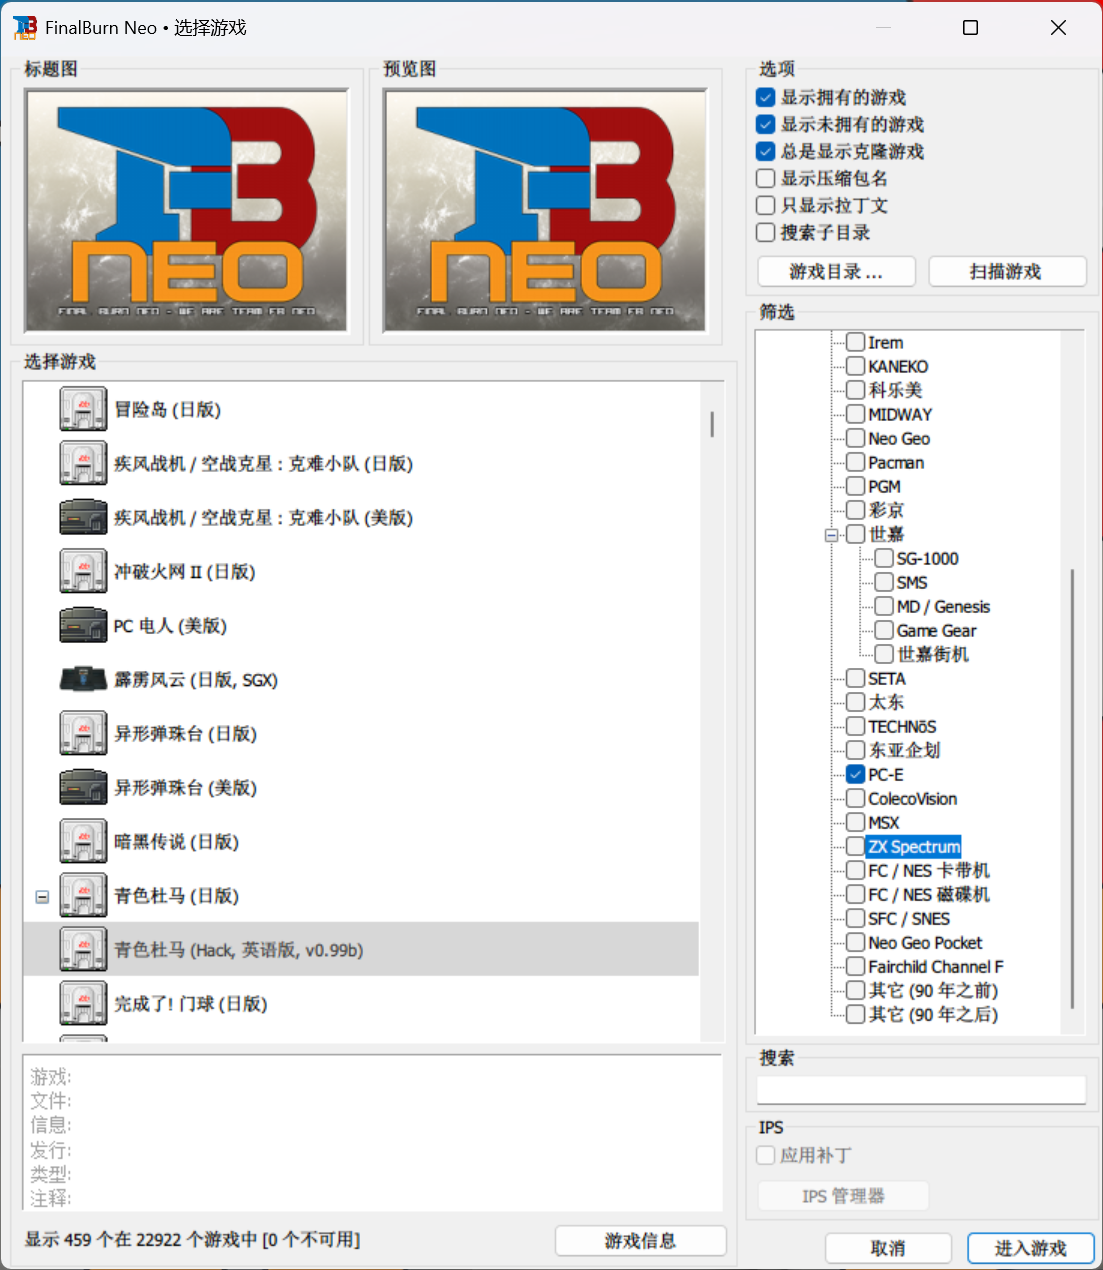This screenshot has width=1103, height=1270.
Task: Check the 科乐美 filter box
Action: coord(855,390)
